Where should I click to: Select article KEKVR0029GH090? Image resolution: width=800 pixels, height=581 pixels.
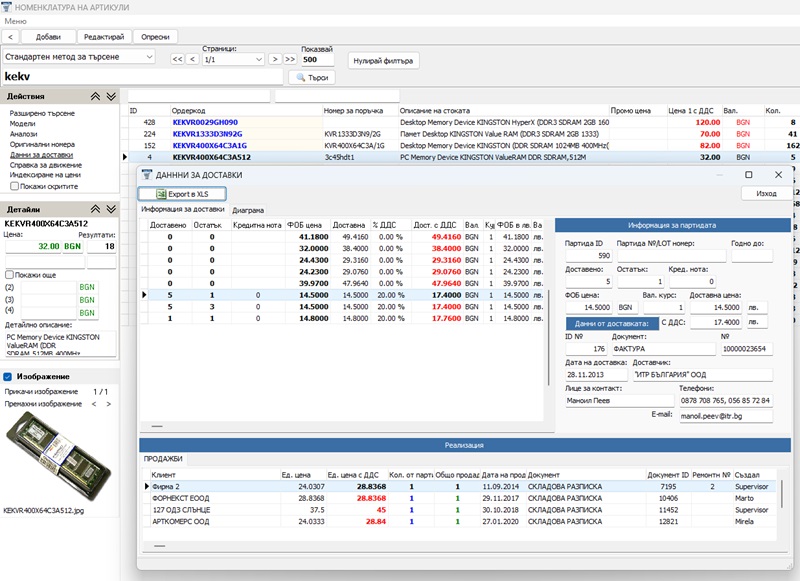click(205, 122)
